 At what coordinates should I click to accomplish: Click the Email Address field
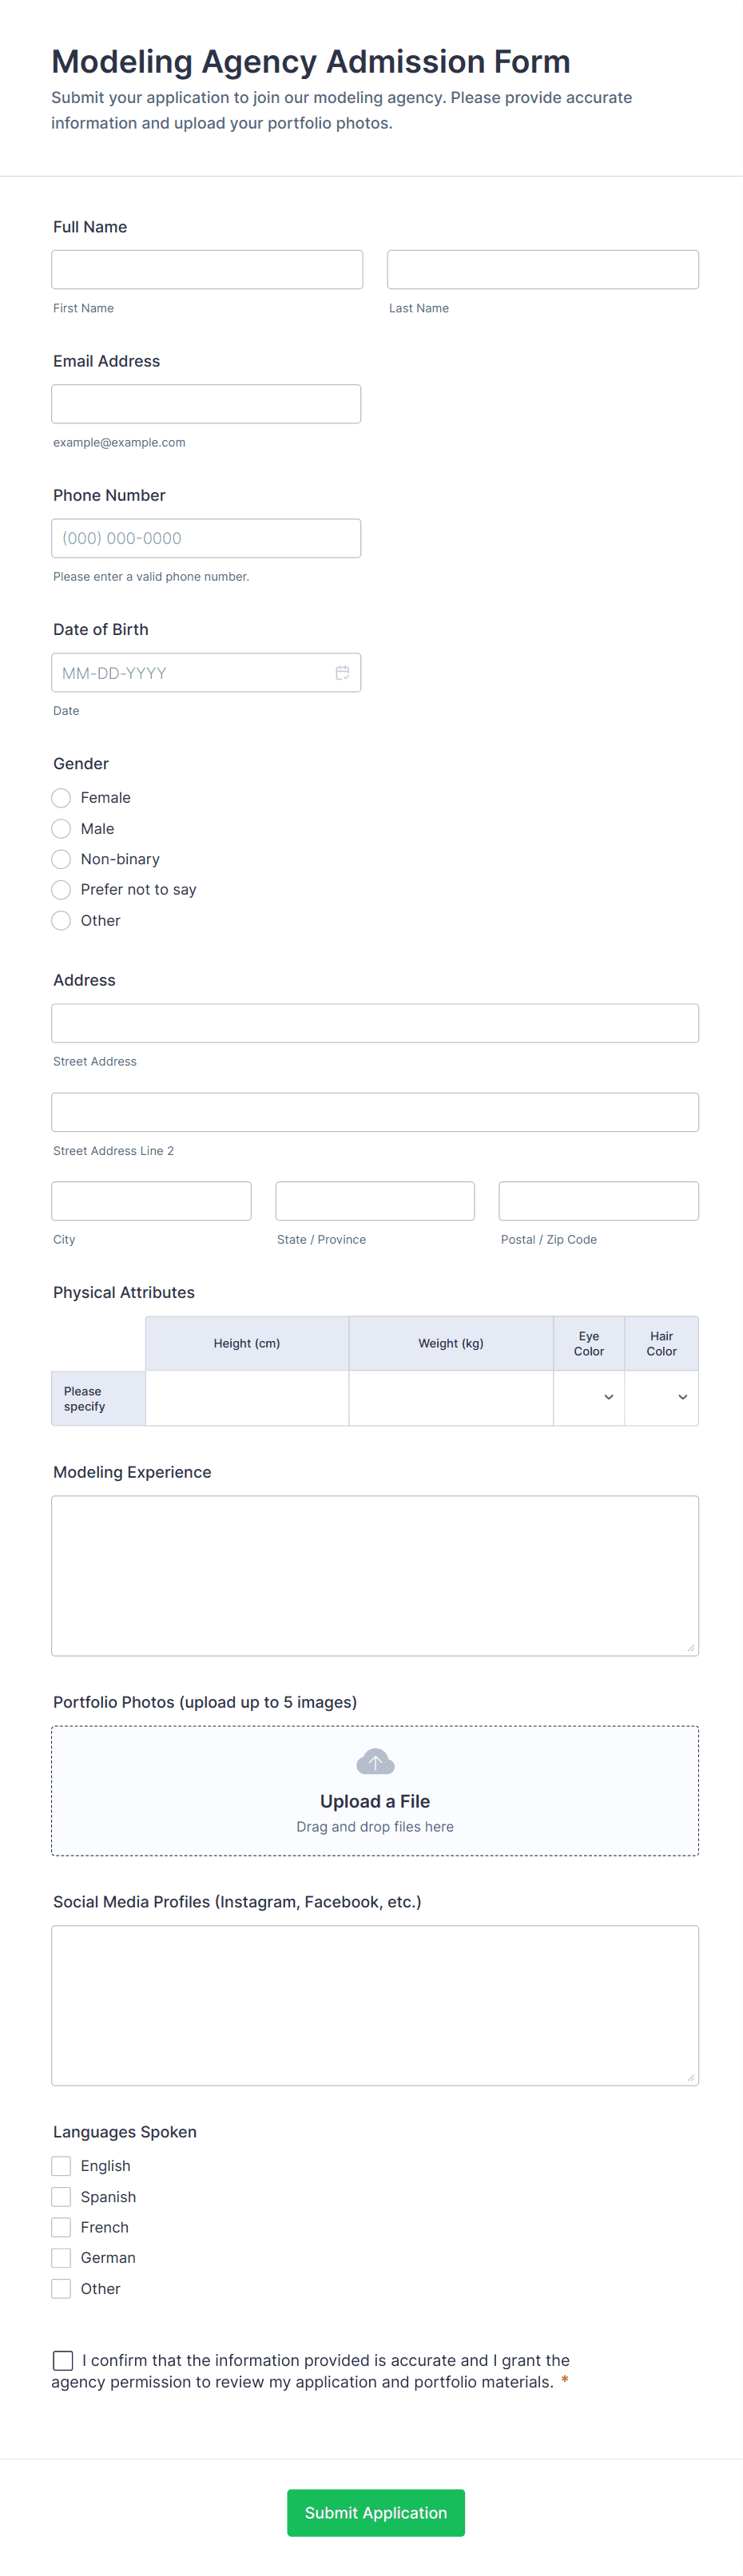click(206, 404)
